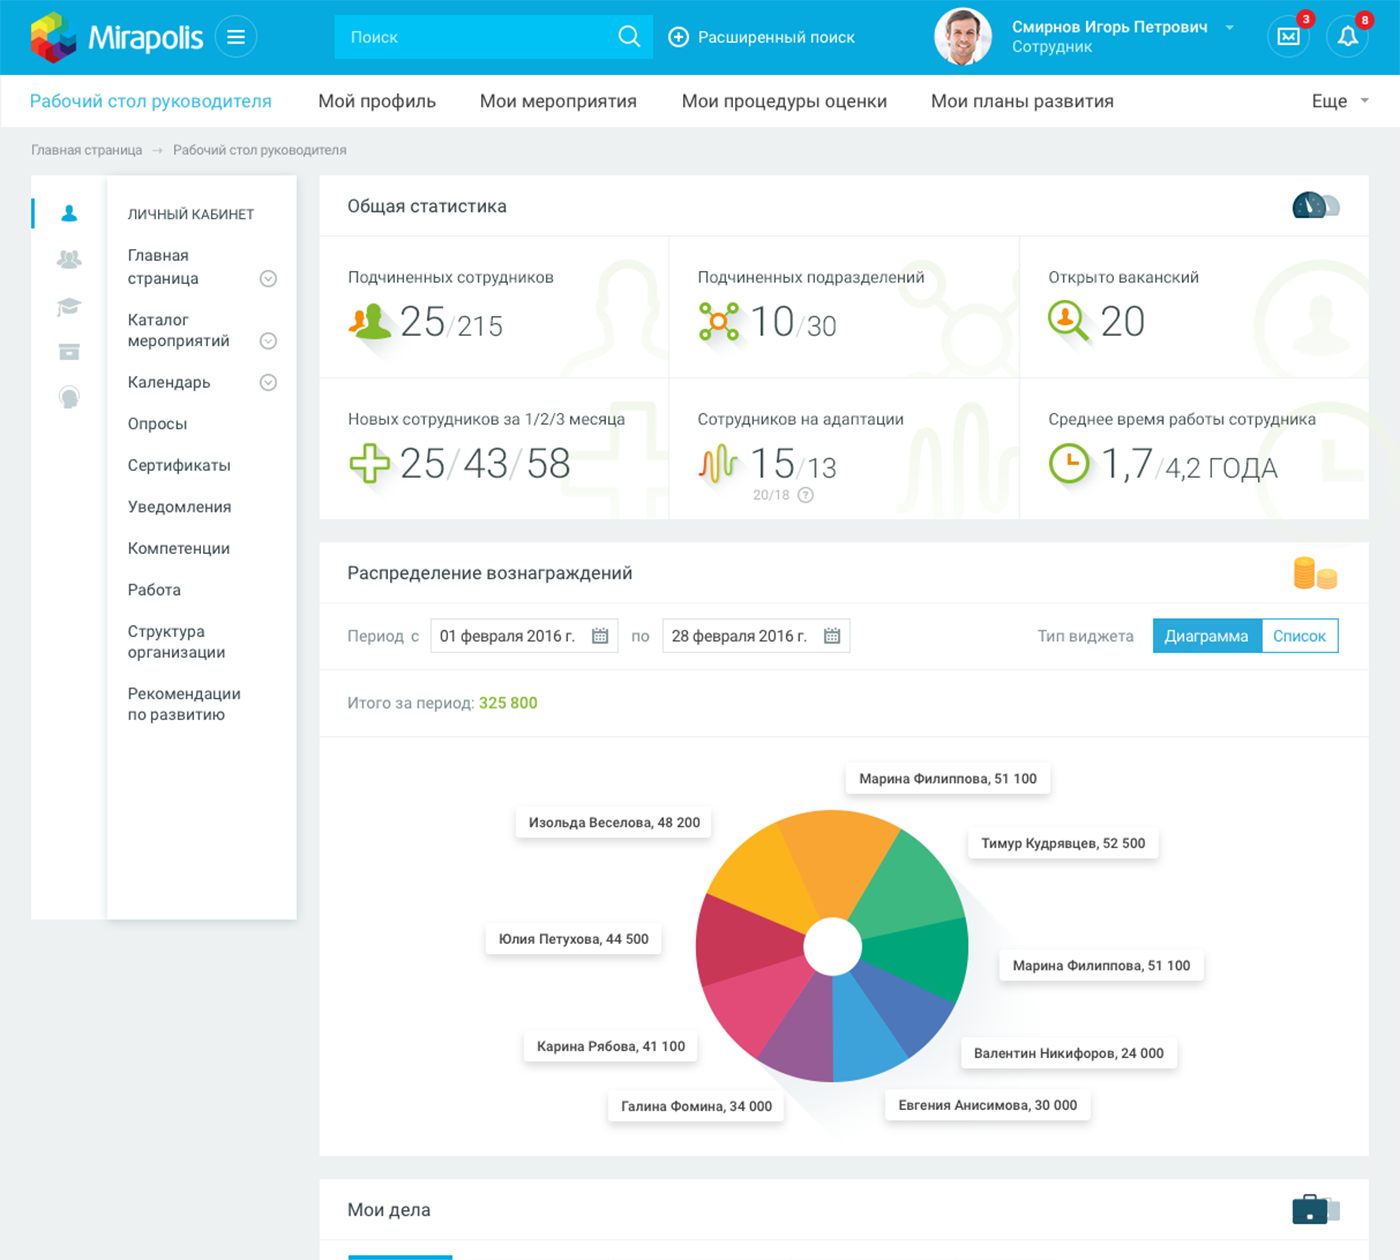1400x1260 pixels.
Task: Select the group of people sidebar icon
Action: (69, 259)
